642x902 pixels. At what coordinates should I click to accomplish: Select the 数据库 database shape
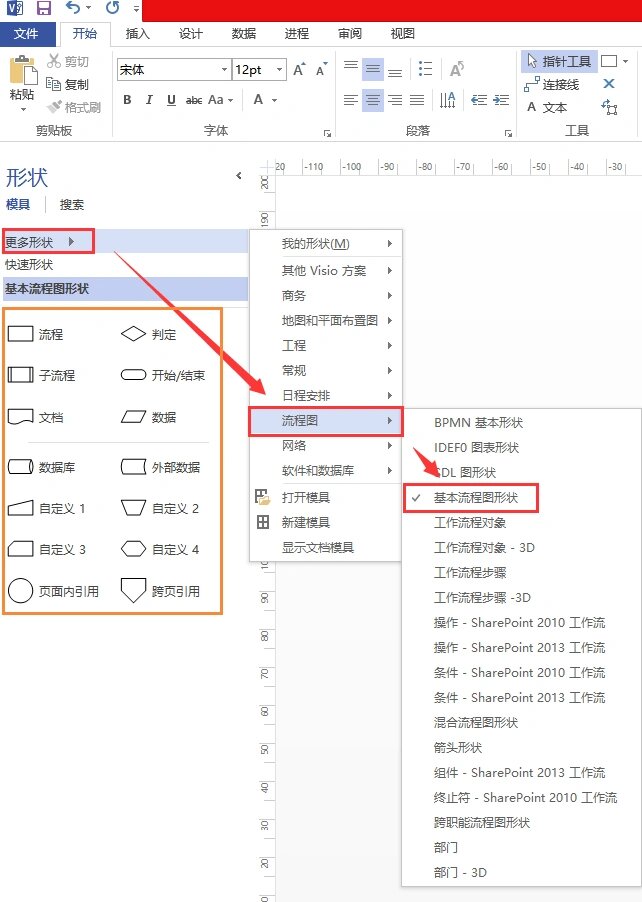42,467
